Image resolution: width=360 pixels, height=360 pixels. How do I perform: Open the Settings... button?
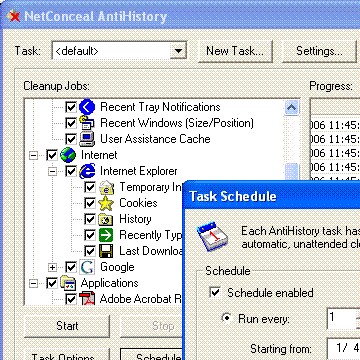pyautogui.click(x=319, y=51)
